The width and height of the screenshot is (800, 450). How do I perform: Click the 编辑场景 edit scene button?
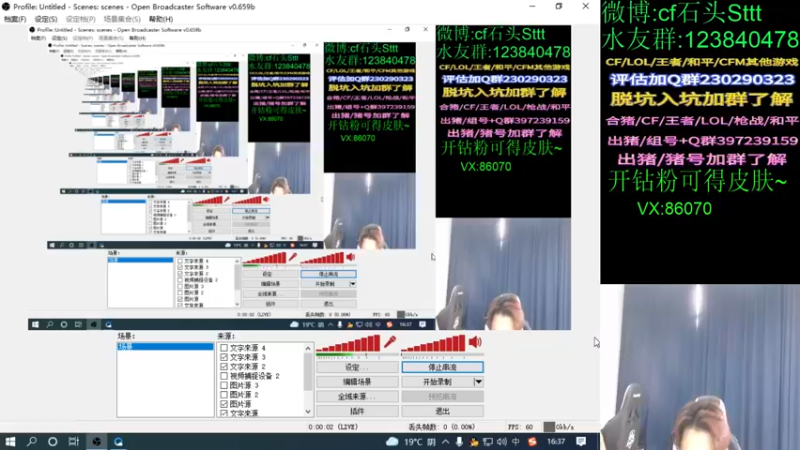click(357, 382)
